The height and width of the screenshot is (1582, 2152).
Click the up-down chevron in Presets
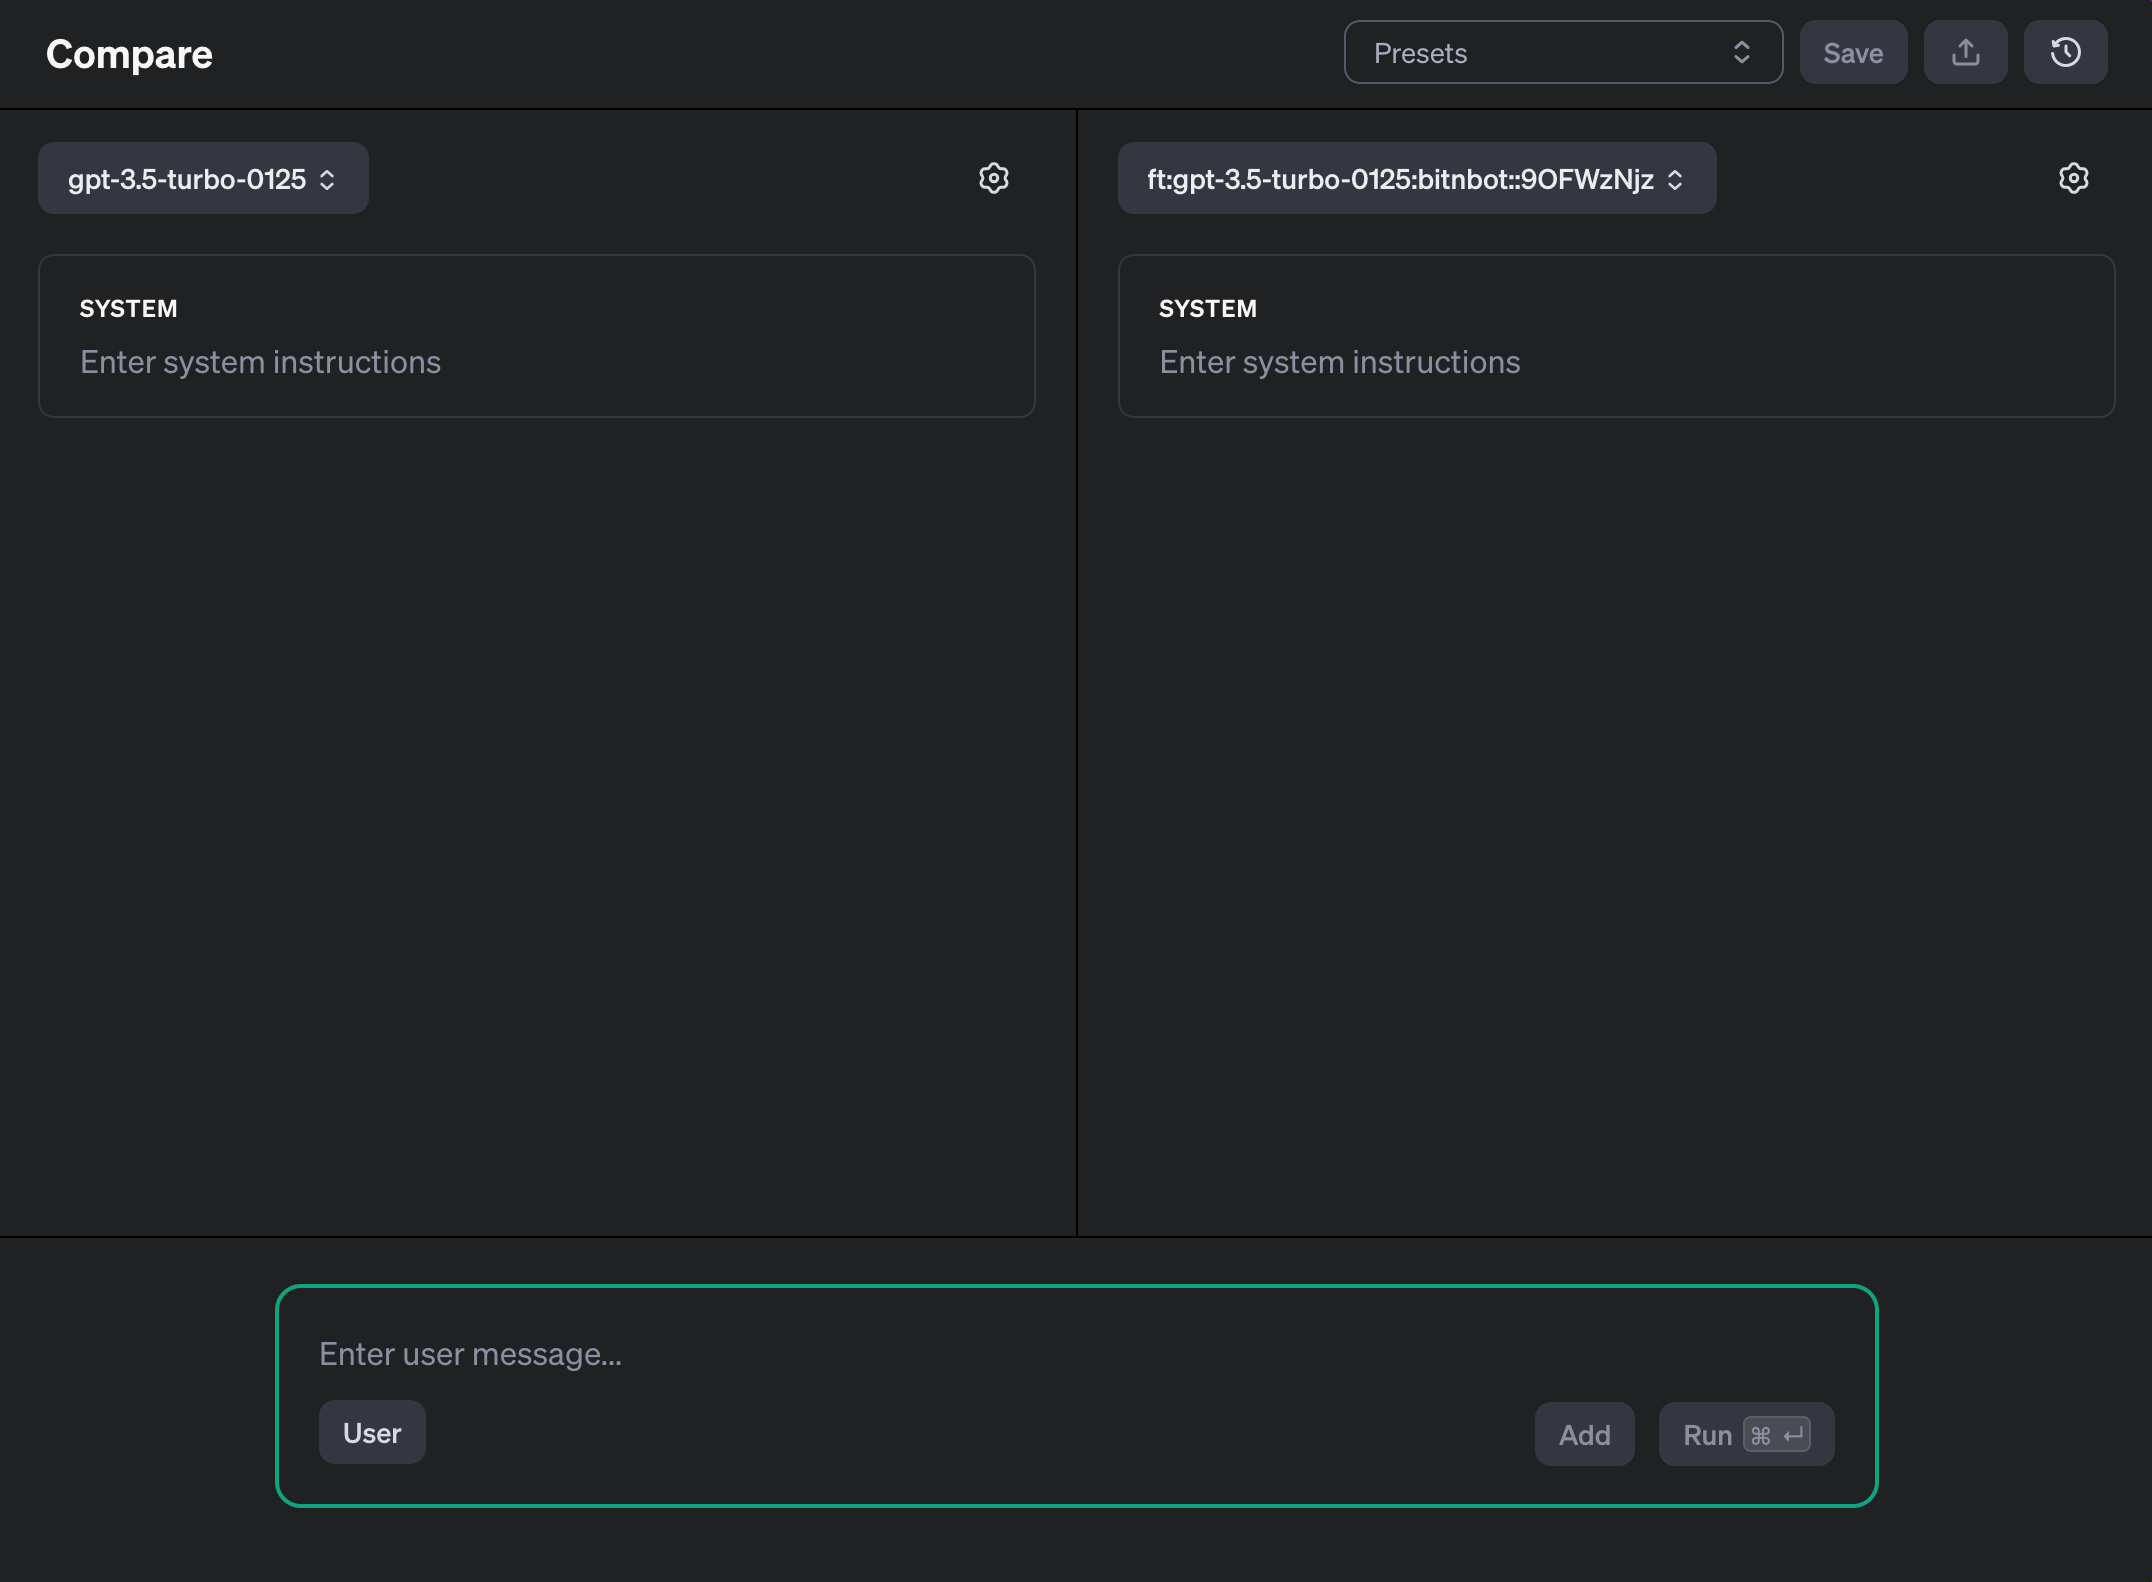tap(1741, 52)
